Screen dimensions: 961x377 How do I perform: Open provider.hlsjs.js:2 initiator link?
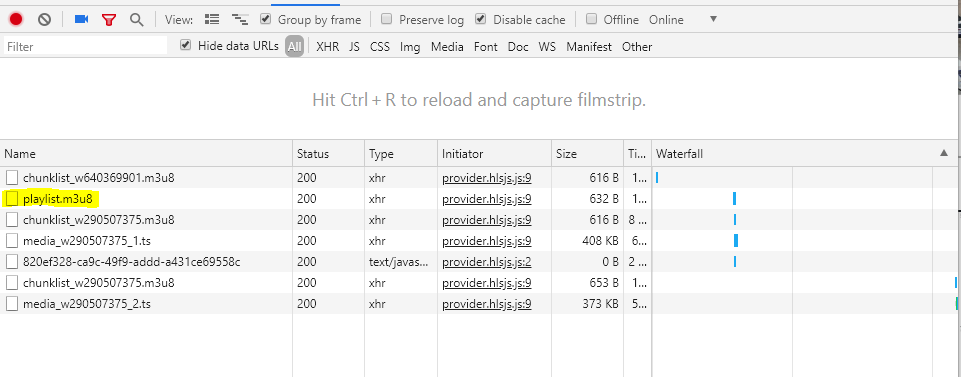pos(487,262)
